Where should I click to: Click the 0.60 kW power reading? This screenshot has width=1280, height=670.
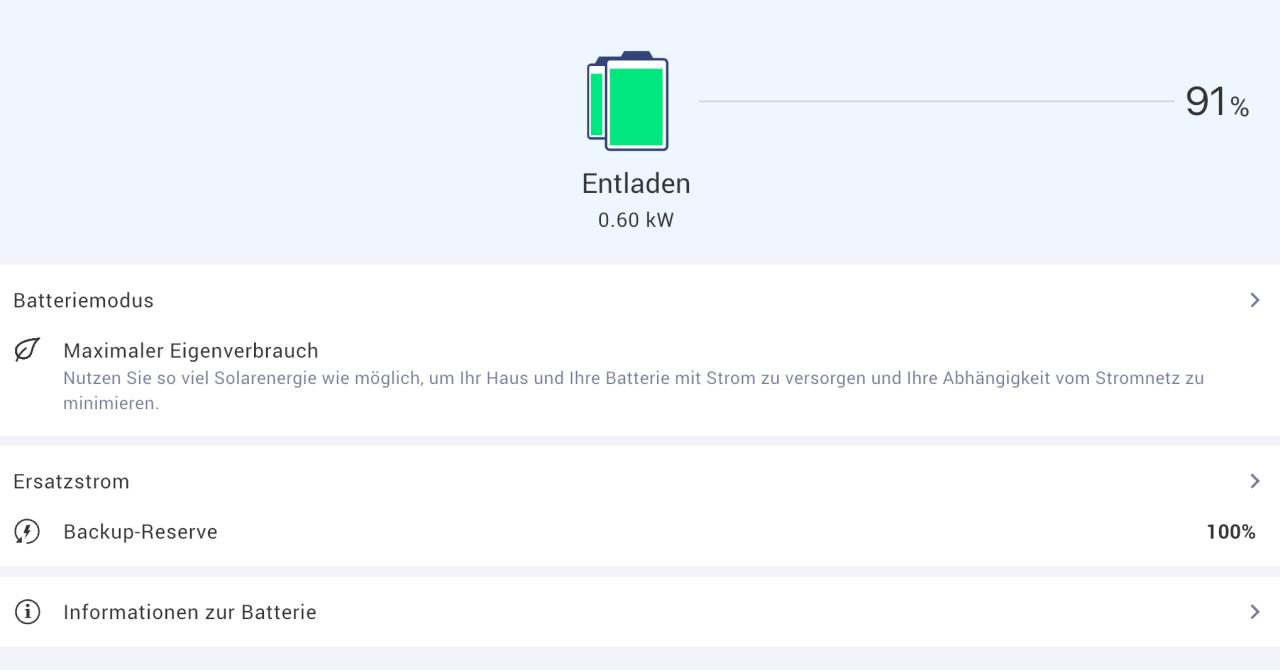click(636, 220)
